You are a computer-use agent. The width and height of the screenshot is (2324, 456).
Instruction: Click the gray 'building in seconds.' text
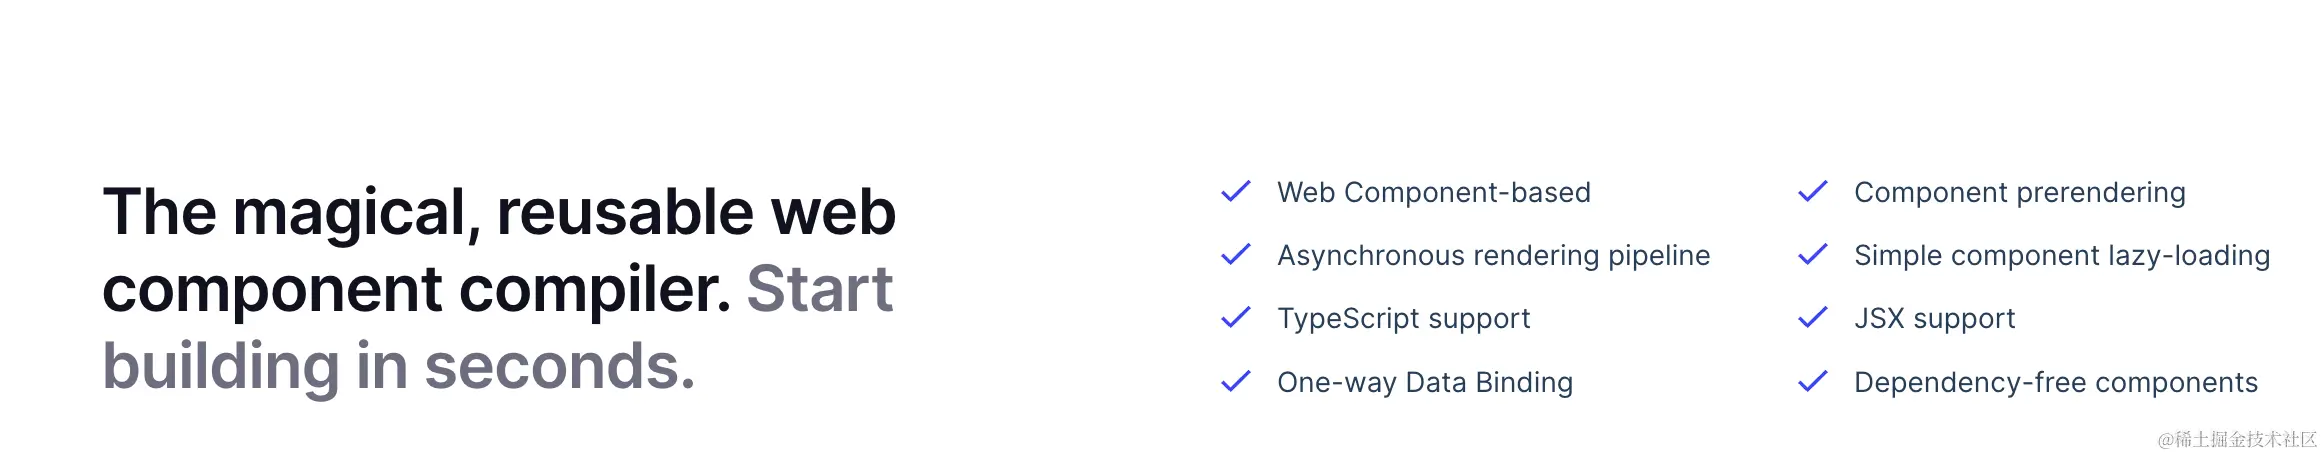(399, 366)
